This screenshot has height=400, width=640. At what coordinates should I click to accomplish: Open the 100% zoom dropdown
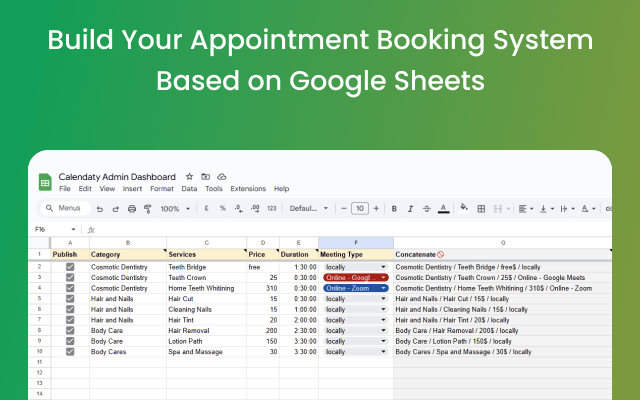175,209
